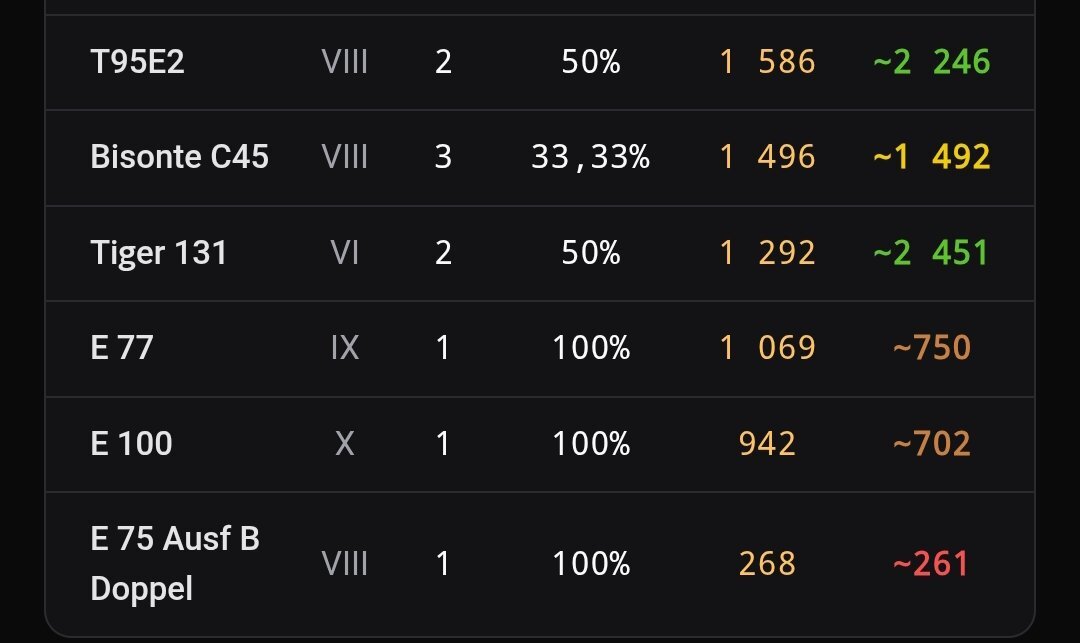The height and width of the screenshot is (643, 1080).
Task: Click the ~750 rating for E 77
Action: (932, 348)
